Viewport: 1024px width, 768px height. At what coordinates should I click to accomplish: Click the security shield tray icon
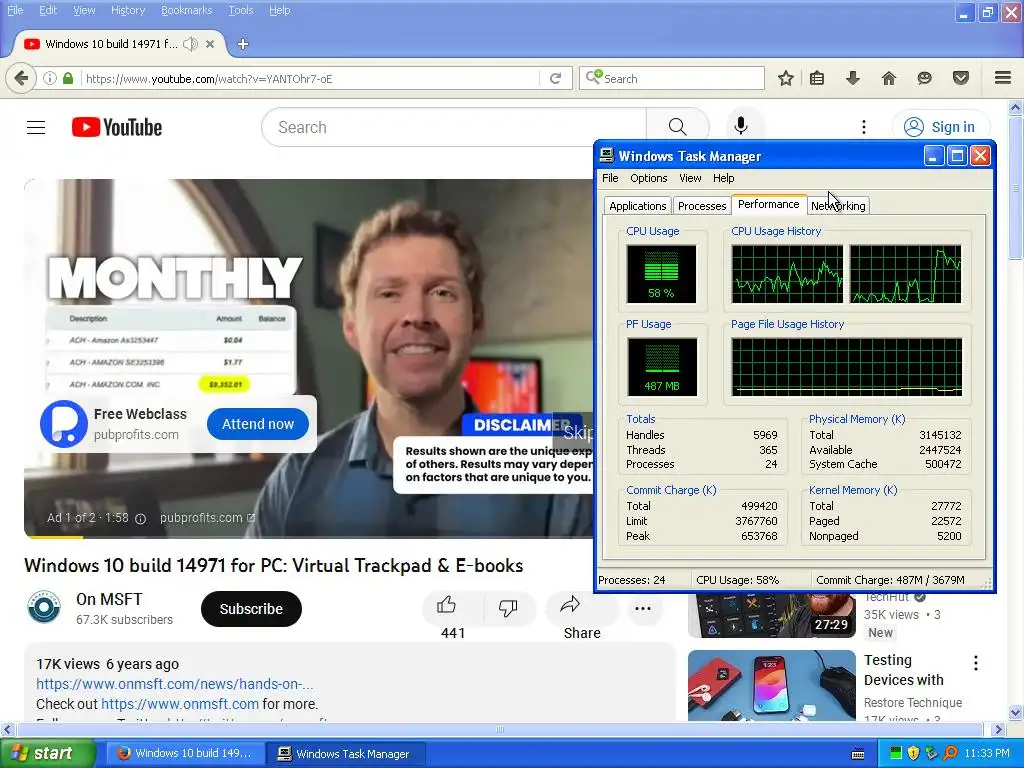coord(914,753)
